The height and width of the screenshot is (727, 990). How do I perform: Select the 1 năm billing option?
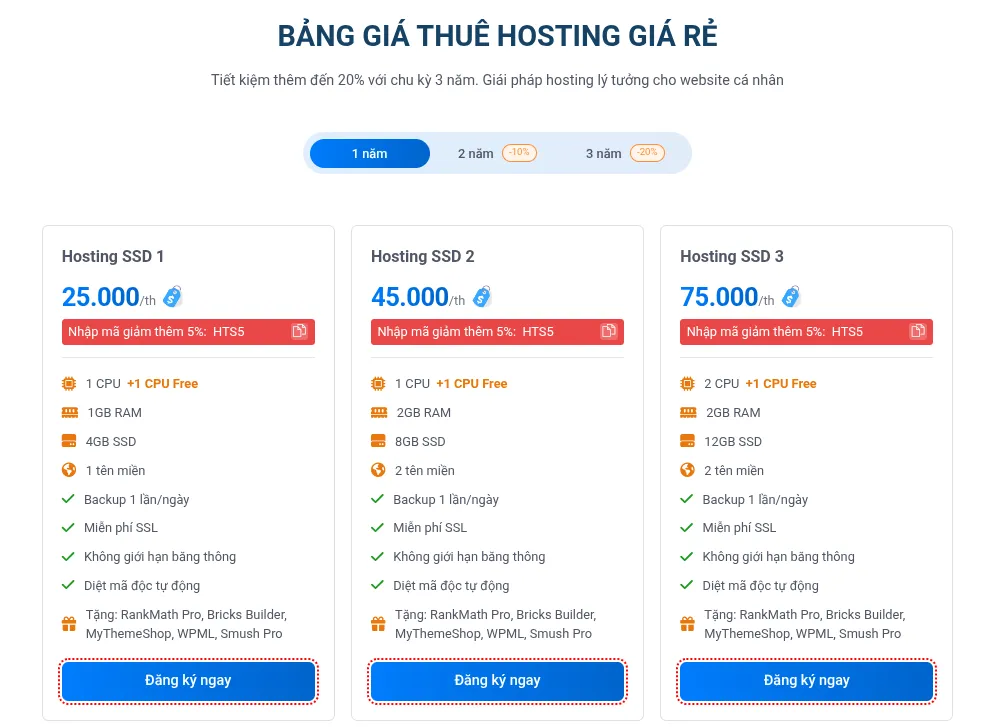369,153
